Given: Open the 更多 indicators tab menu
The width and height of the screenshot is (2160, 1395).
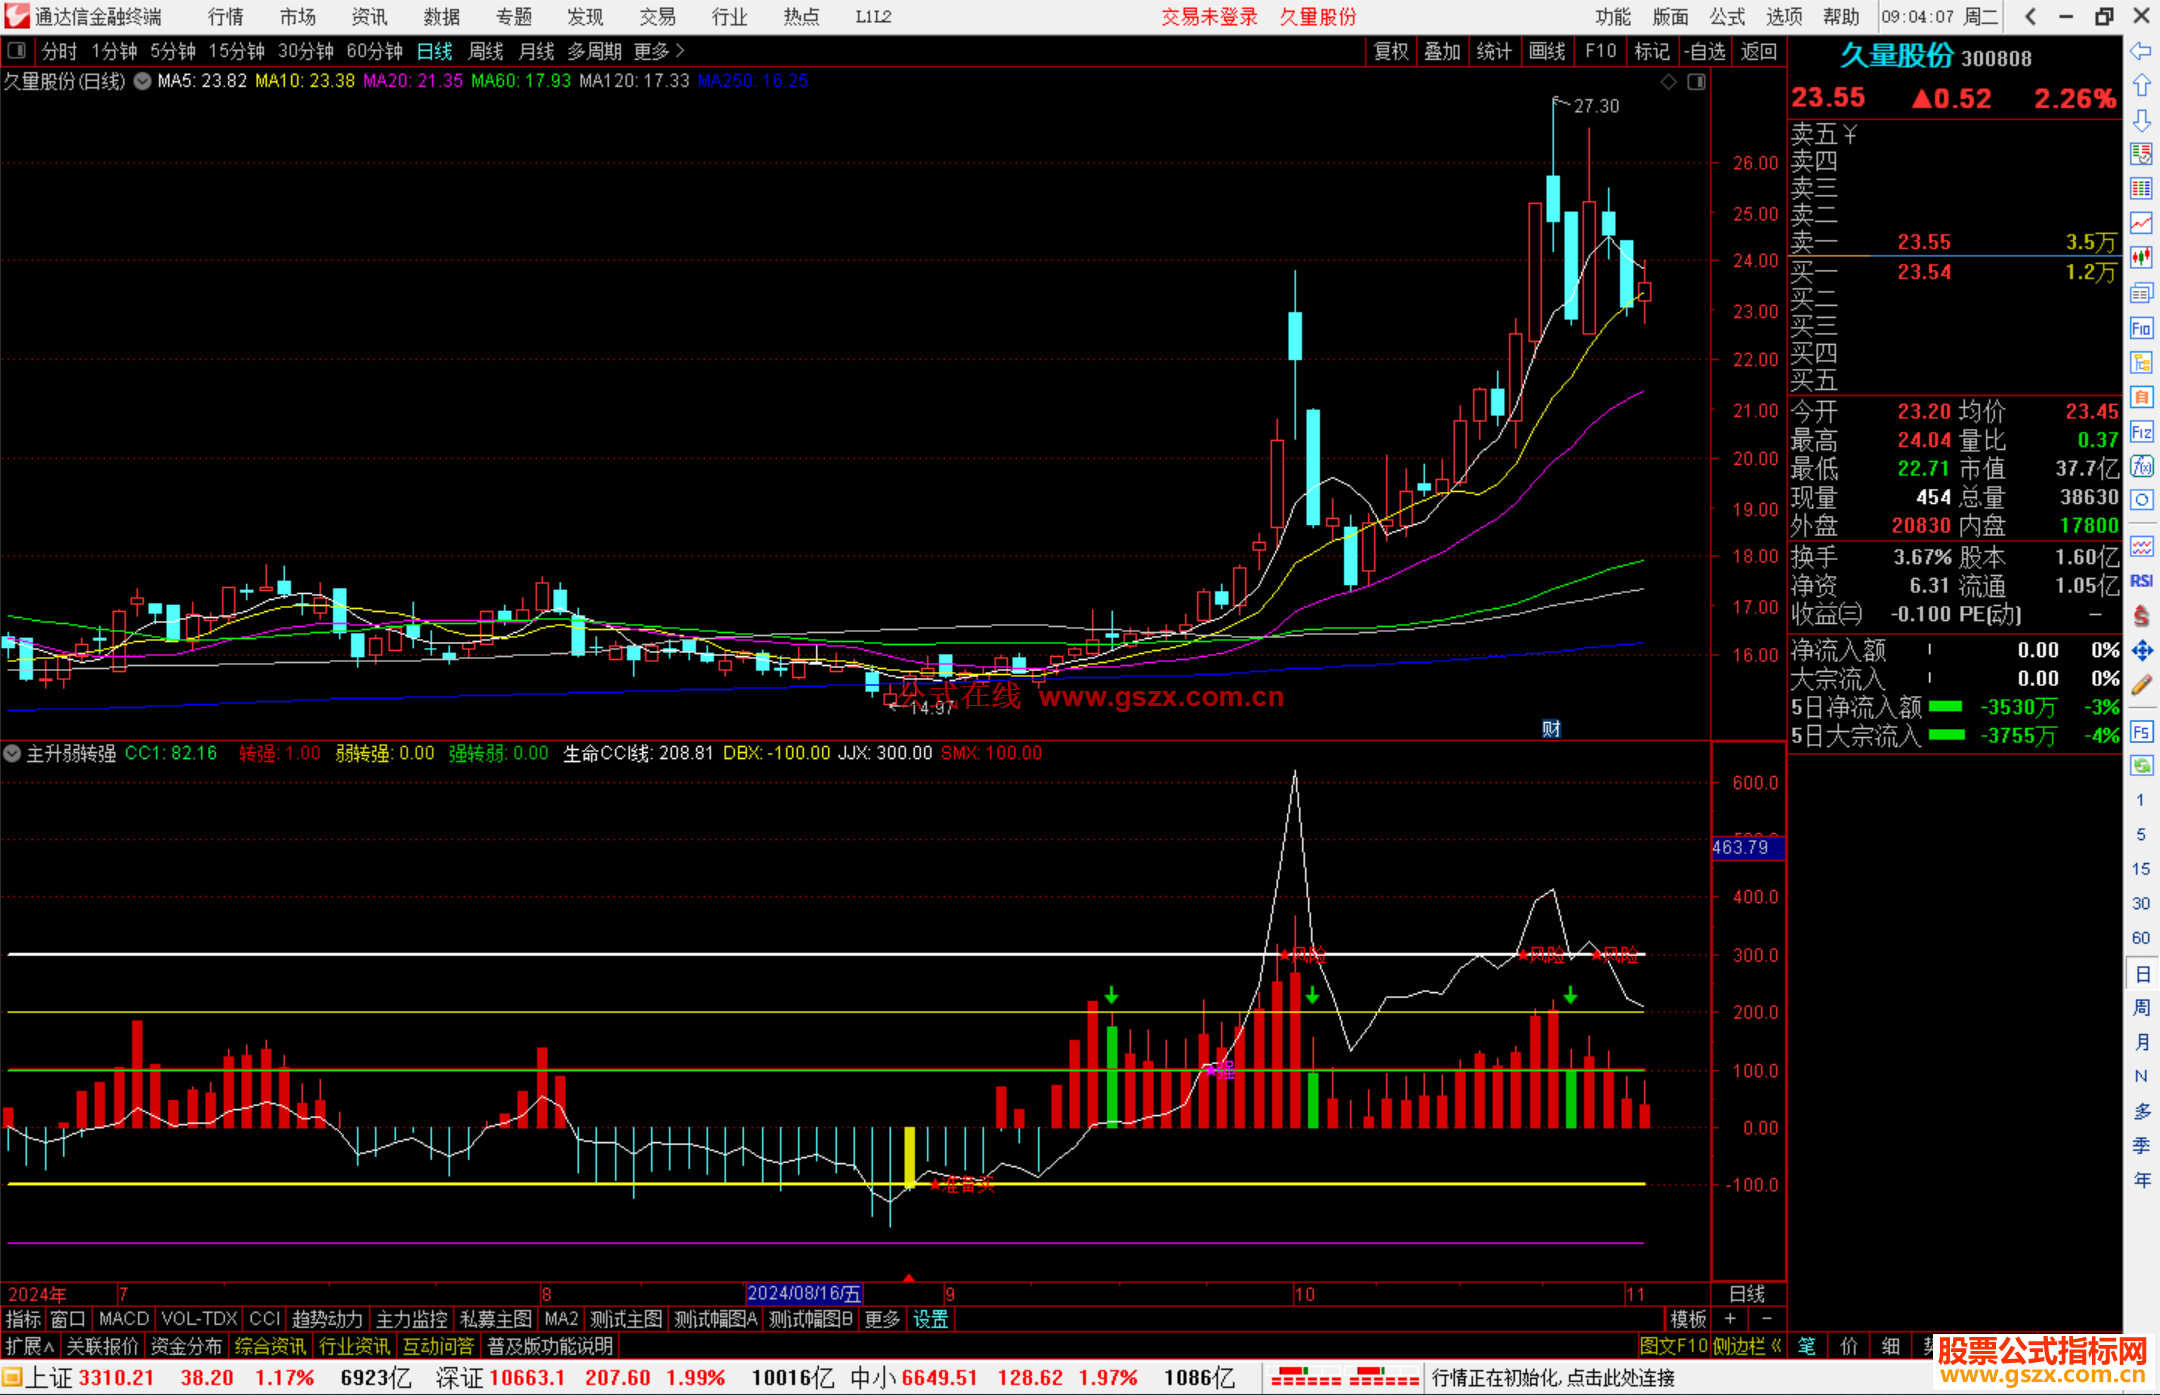Looking at the screenshot, I should (x=882, y=1319).
